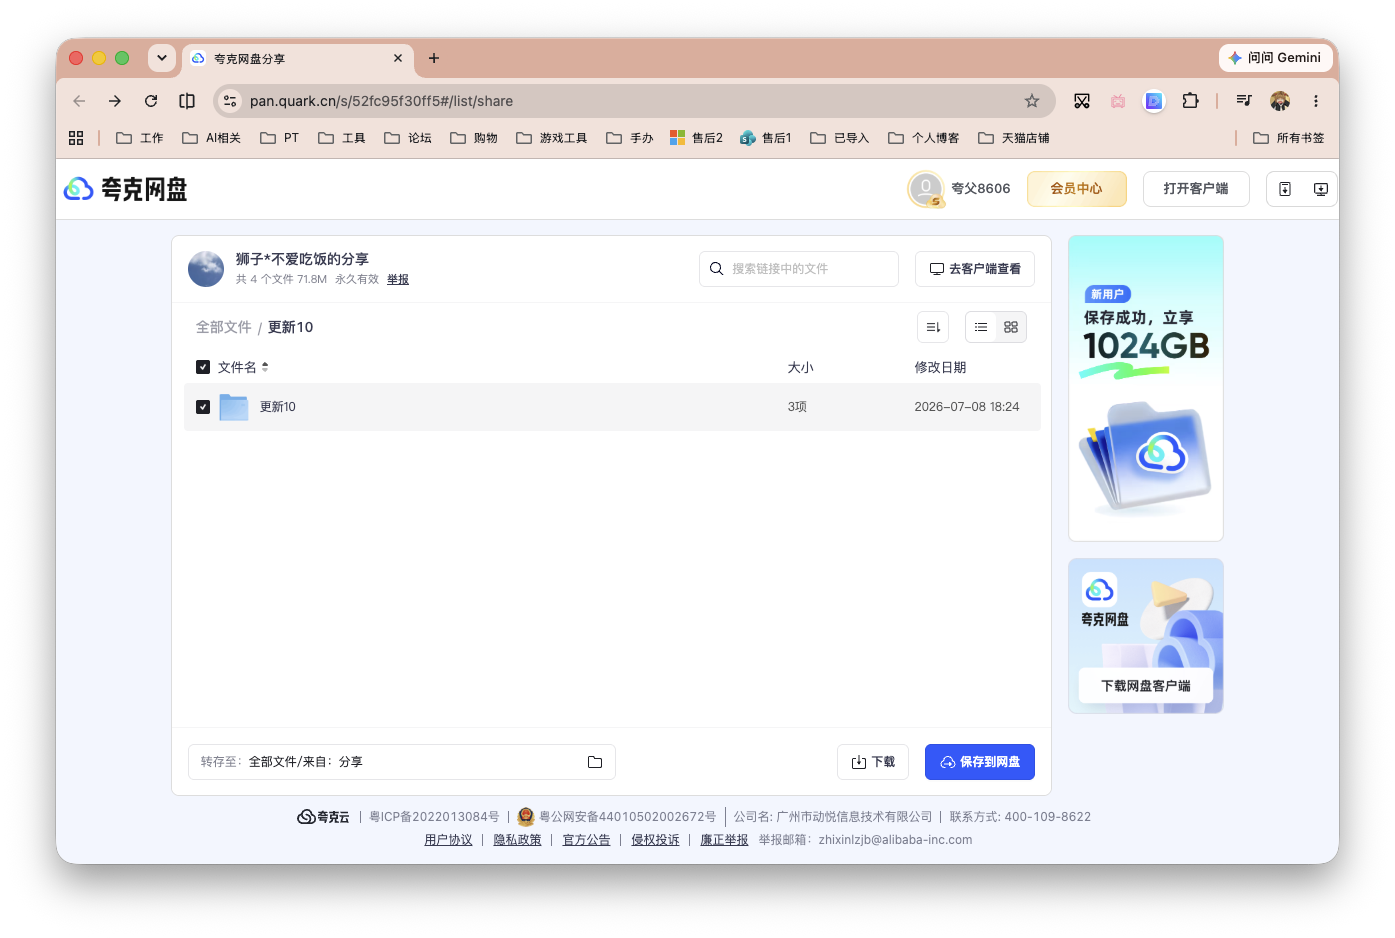1395x938 pixels.
Task: Open the Chrome three-dot menu
Action: [1316, 101]
